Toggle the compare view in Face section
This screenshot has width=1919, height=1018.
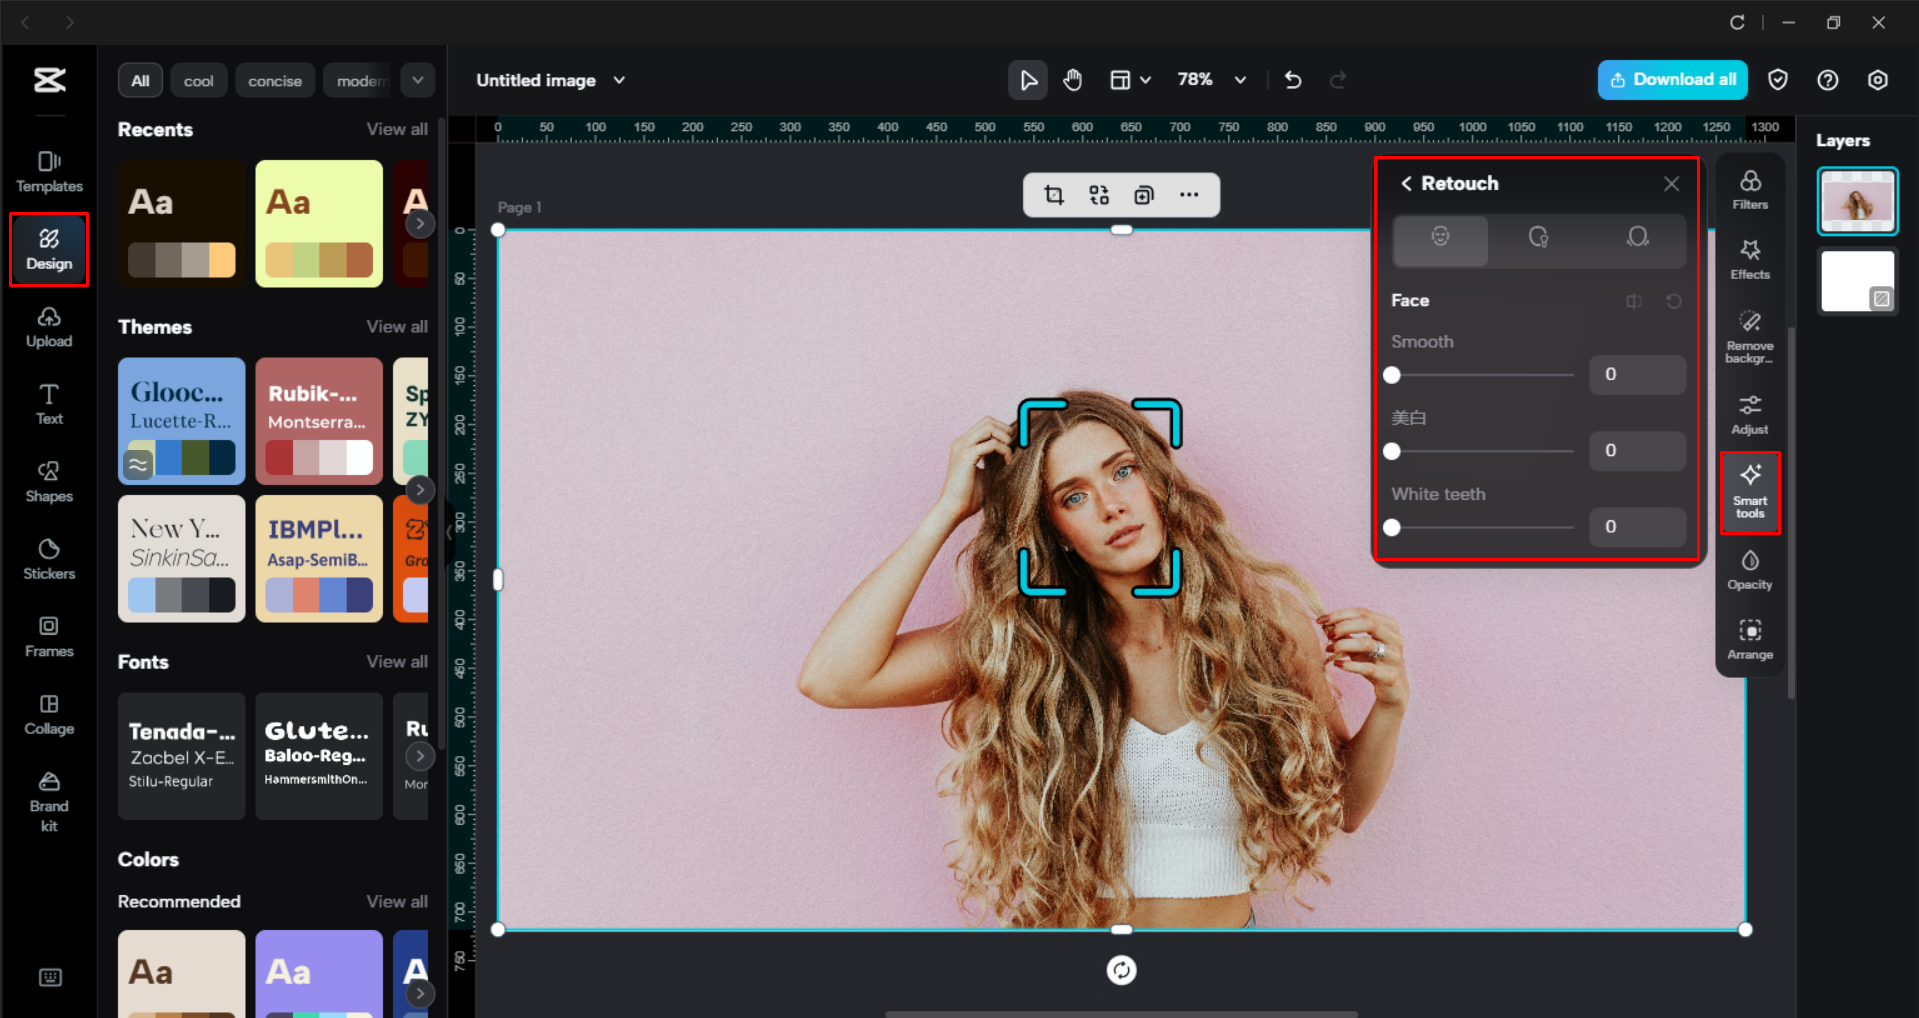(1634, 301)
